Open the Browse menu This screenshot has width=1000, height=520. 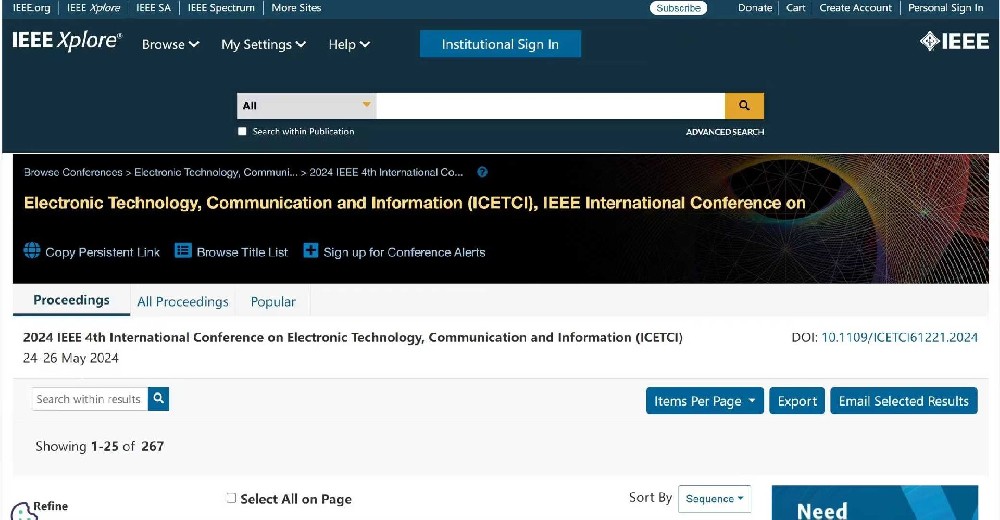[x=170, y=44]
